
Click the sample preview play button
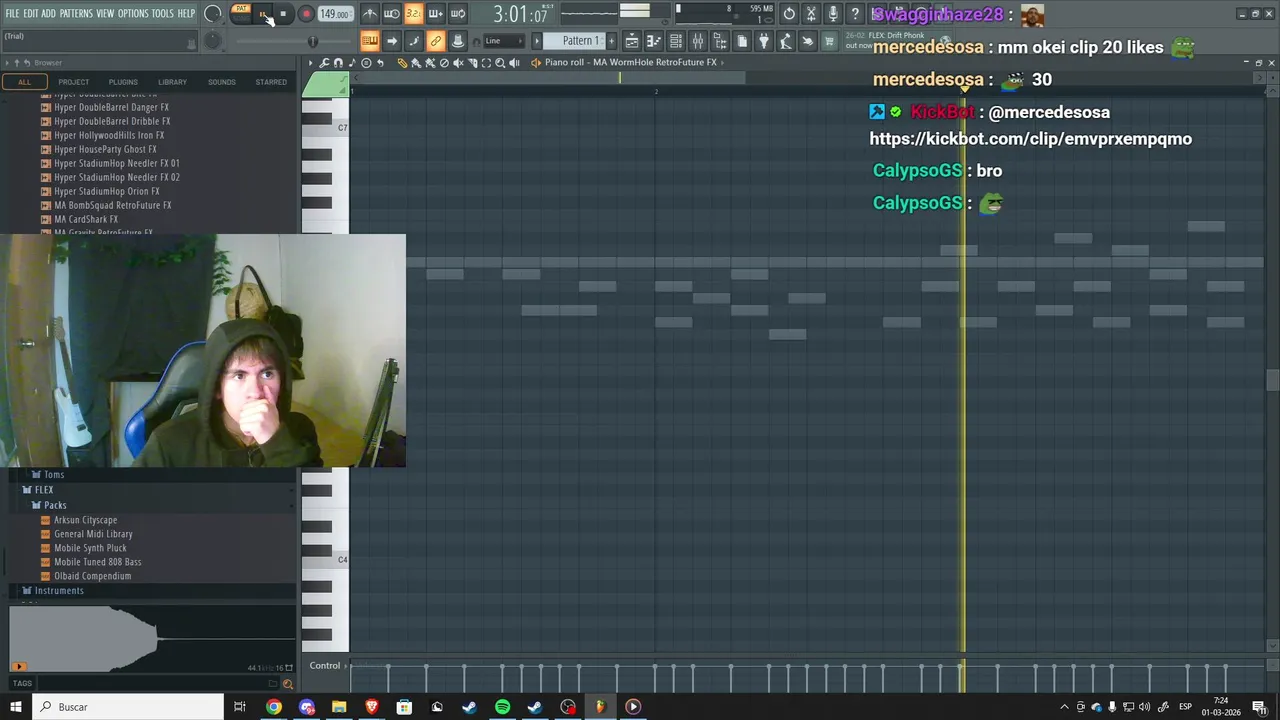18,666
